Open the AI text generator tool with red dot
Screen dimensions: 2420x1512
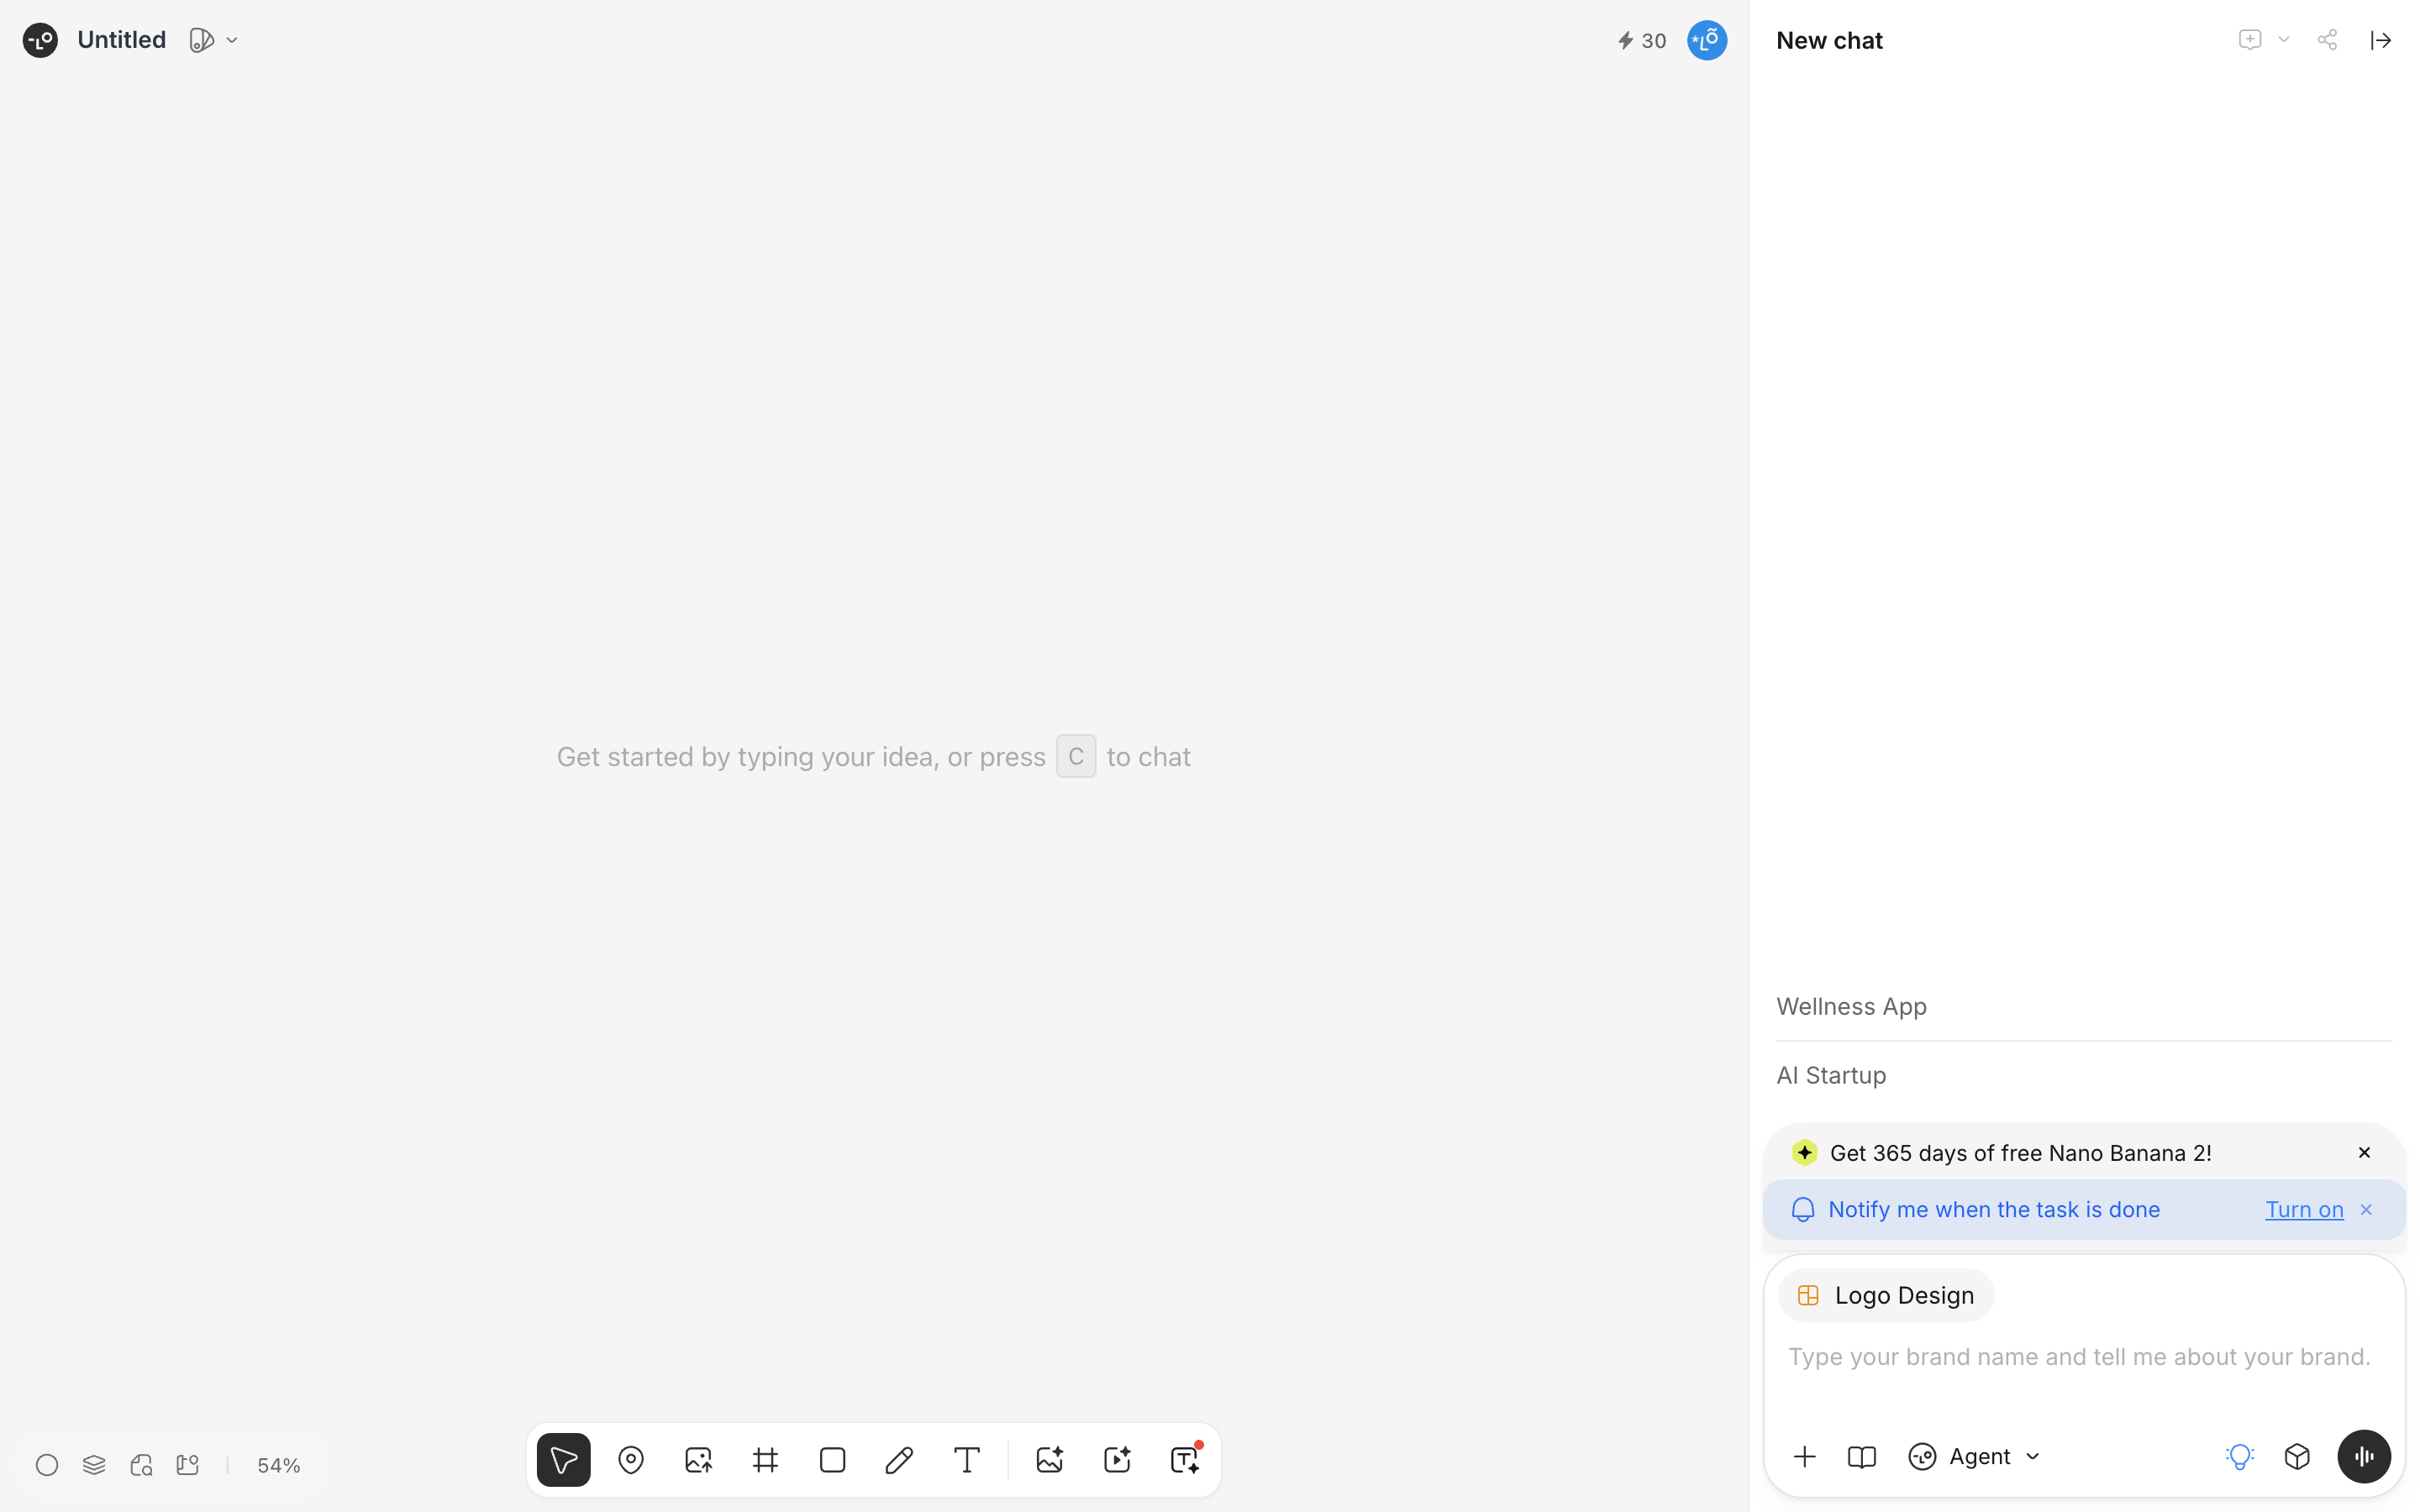pos(1185,1460)
